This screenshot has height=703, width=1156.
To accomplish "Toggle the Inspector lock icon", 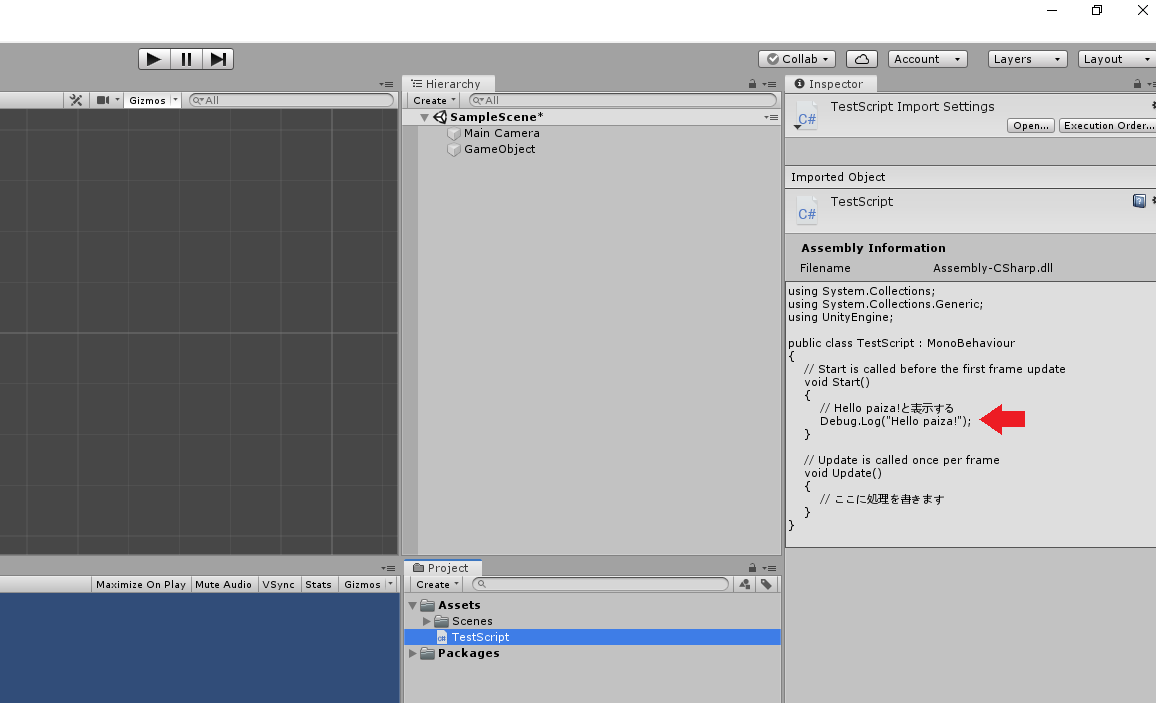I will pos(1138,84).
